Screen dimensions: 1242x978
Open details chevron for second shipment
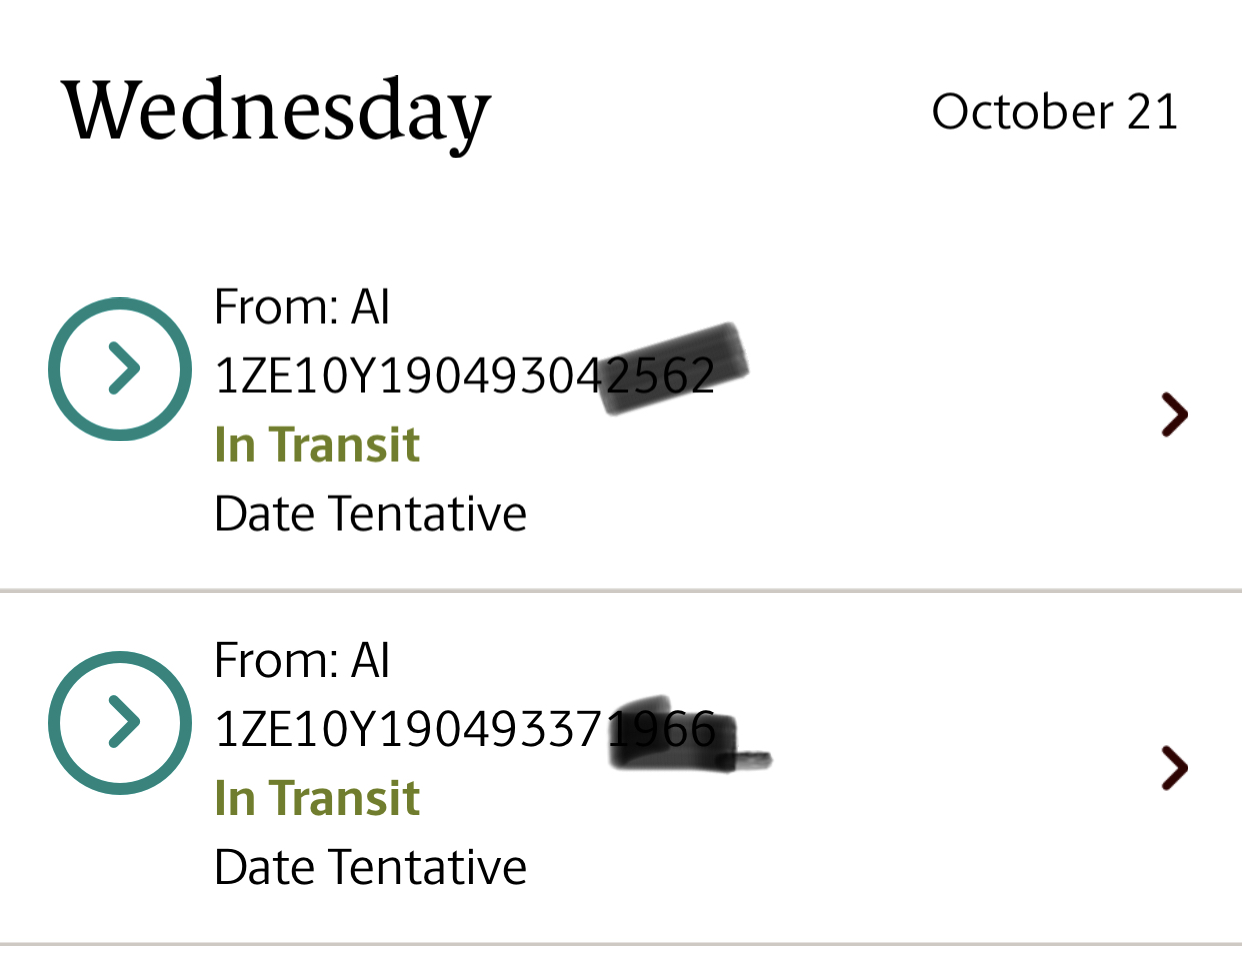tap(1175, 768)
